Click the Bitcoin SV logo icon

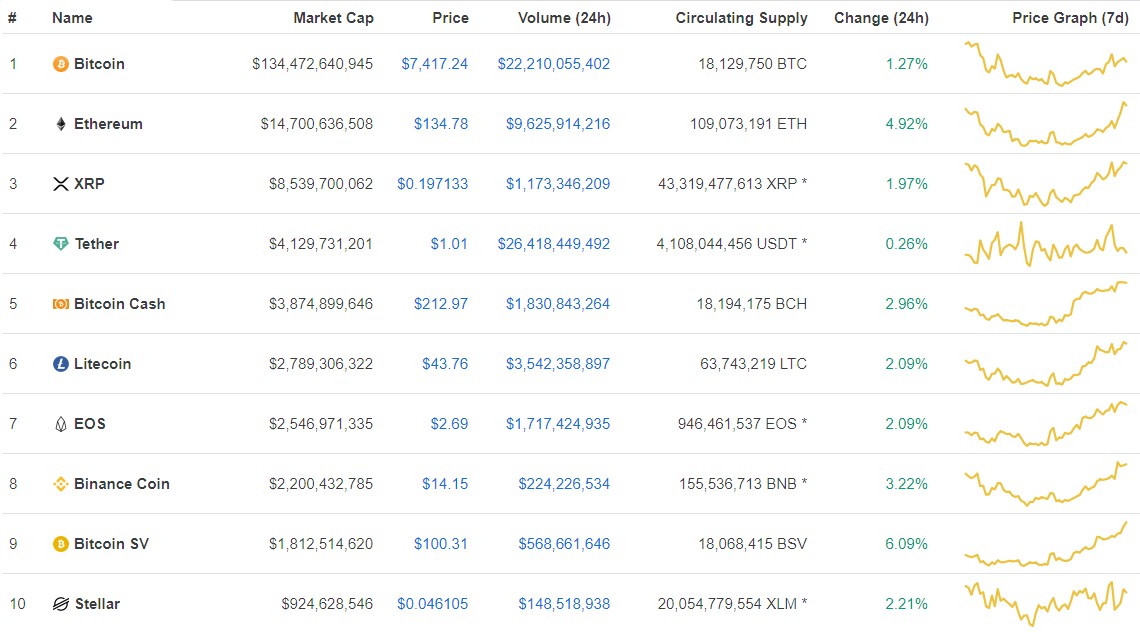click(61, 544)
